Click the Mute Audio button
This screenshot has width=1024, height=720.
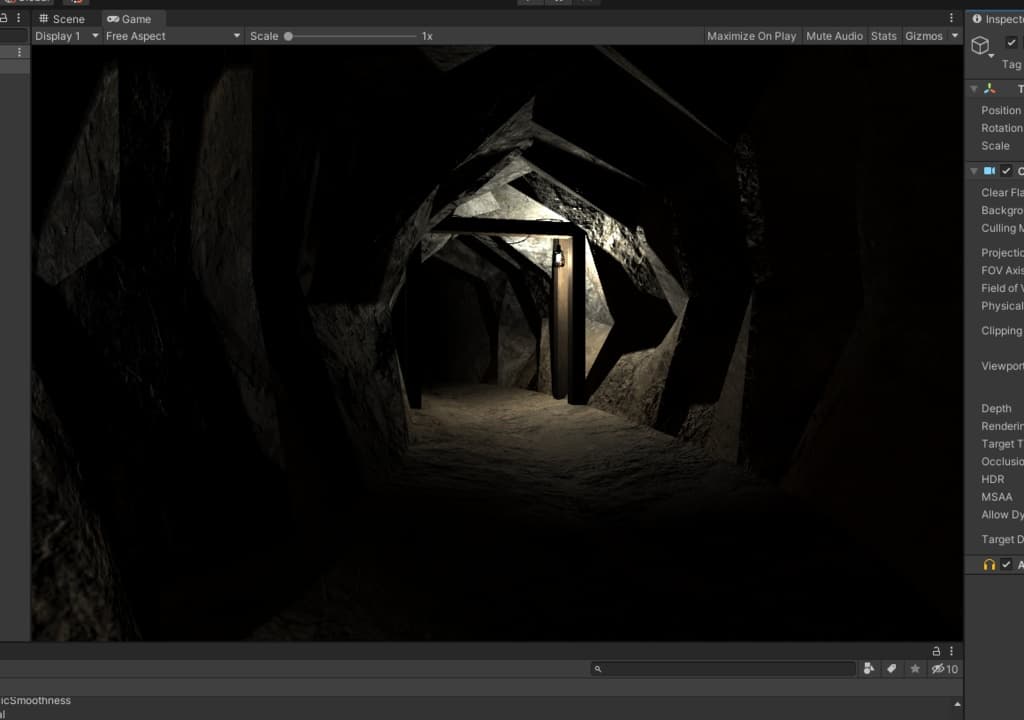tap(834, 36)
